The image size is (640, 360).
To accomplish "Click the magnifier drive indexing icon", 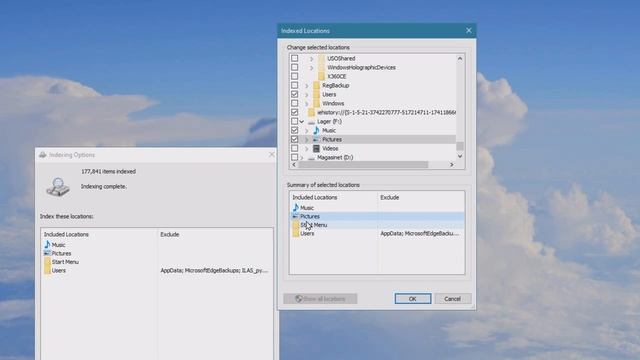I will (x=58, y=187).
